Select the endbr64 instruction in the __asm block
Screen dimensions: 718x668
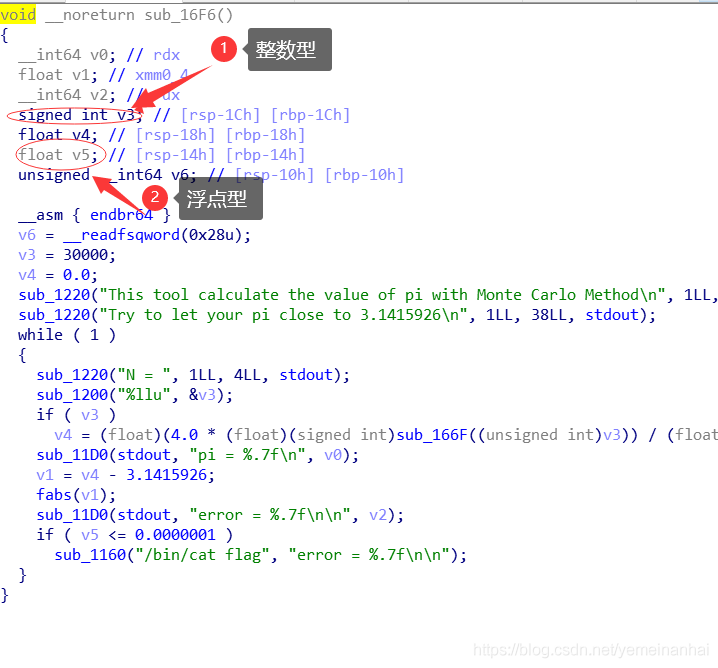[x=121, y=215]
